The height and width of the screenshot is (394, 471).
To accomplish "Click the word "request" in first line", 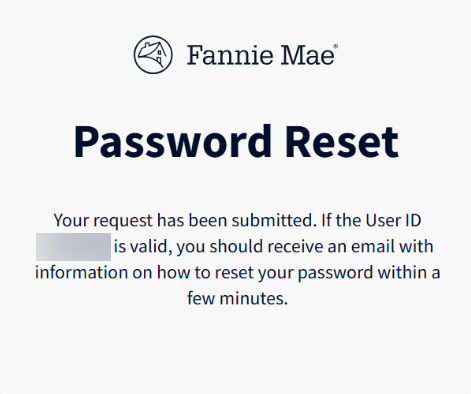I will 123,221.
